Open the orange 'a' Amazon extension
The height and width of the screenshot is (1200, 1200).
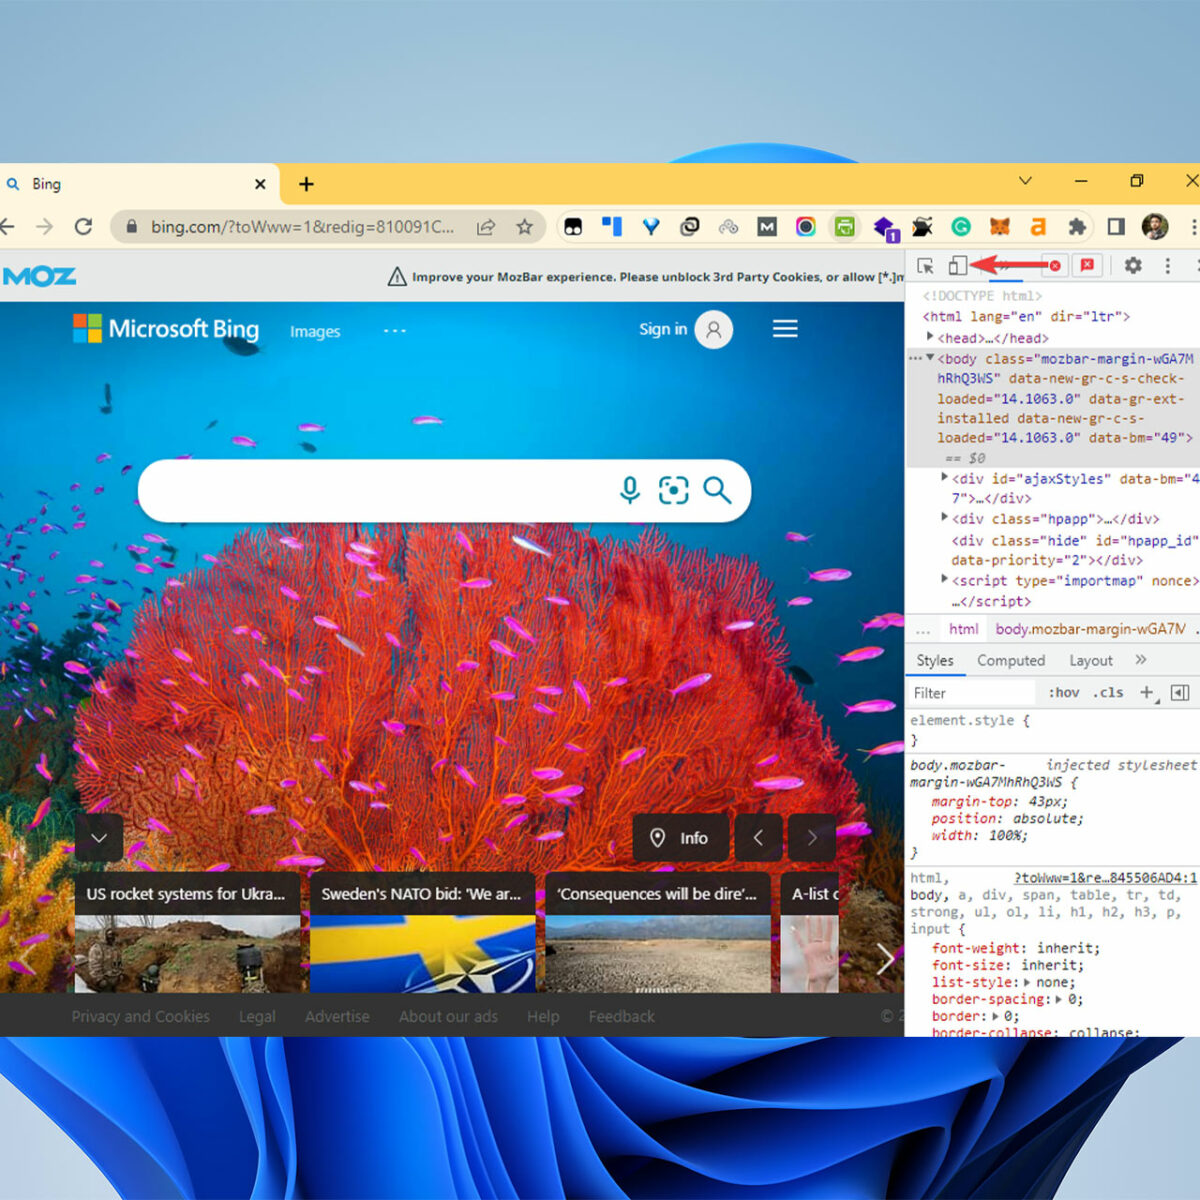pos(1038,227)
